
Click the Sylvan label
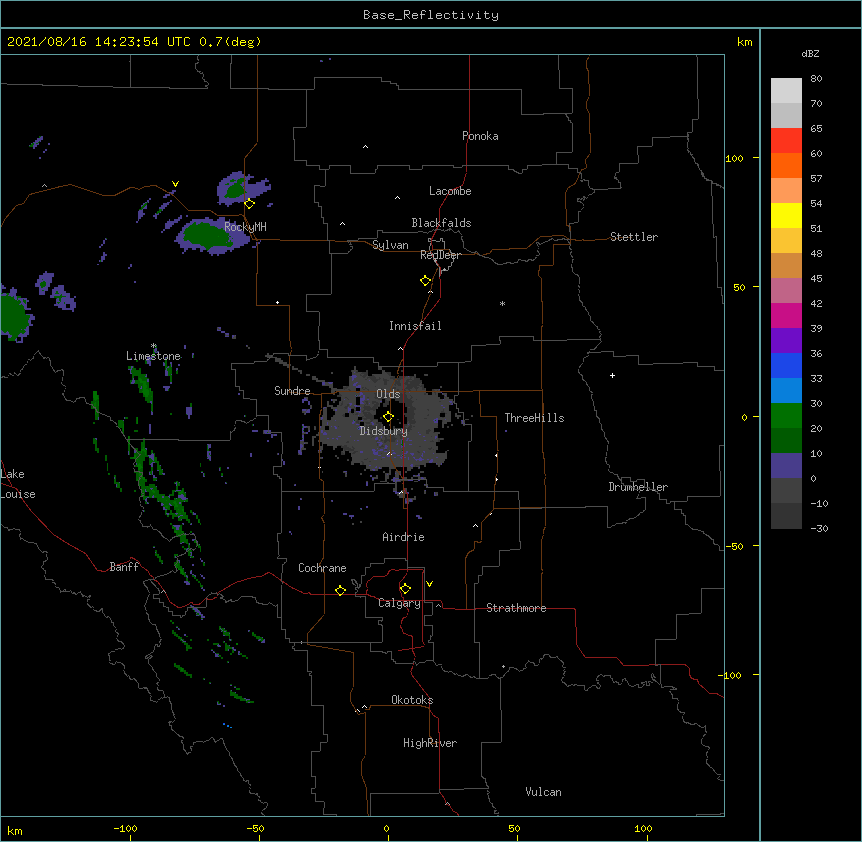[x=390, y=245]
